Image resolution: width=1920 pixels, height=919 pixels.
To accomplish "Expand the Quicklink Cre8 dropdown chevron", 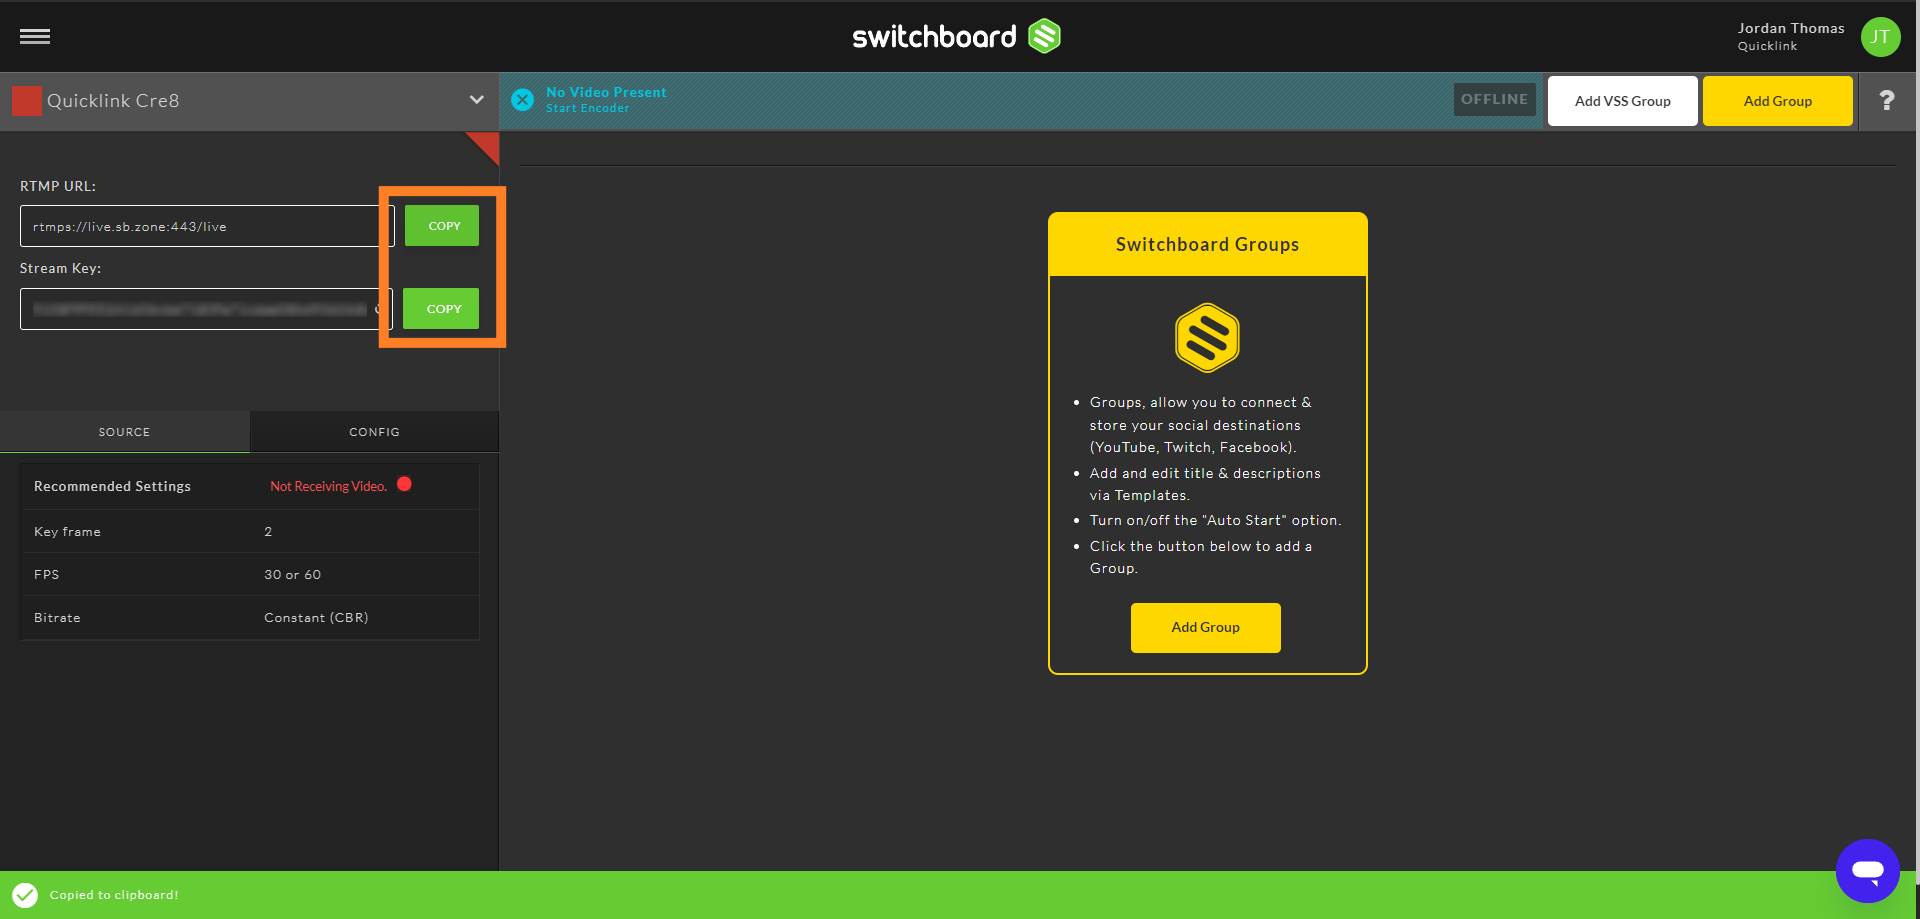I will tap(476, 100).
